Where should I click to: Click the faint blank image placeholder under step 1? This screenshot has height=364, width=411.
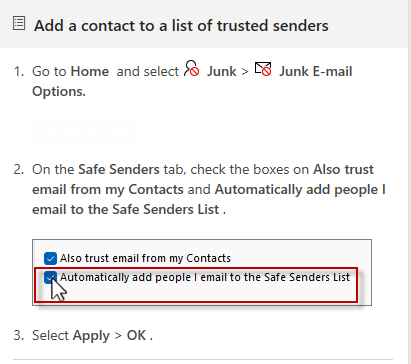tap(85, 130)
